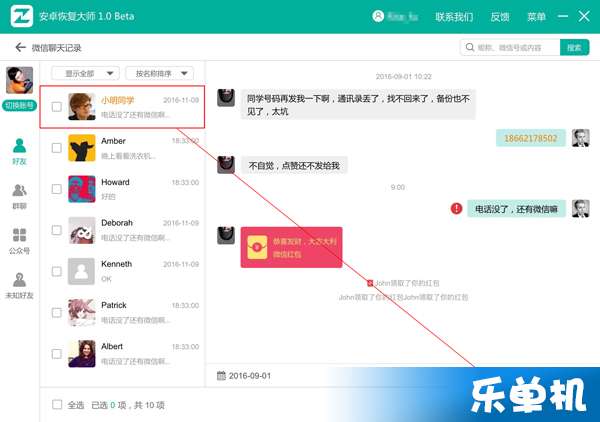Screen dimensions: 600x422
Task: Click Patrick's anime avatar icon
Action: tap(82, 313)
